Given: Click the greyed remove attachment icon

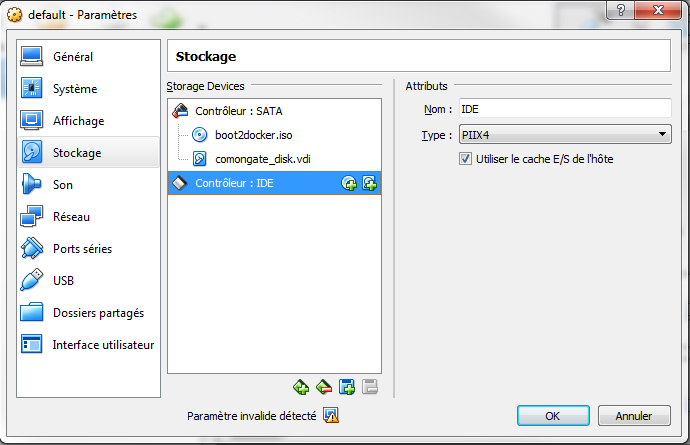Looking at the screenshot, I should (370, 387).
